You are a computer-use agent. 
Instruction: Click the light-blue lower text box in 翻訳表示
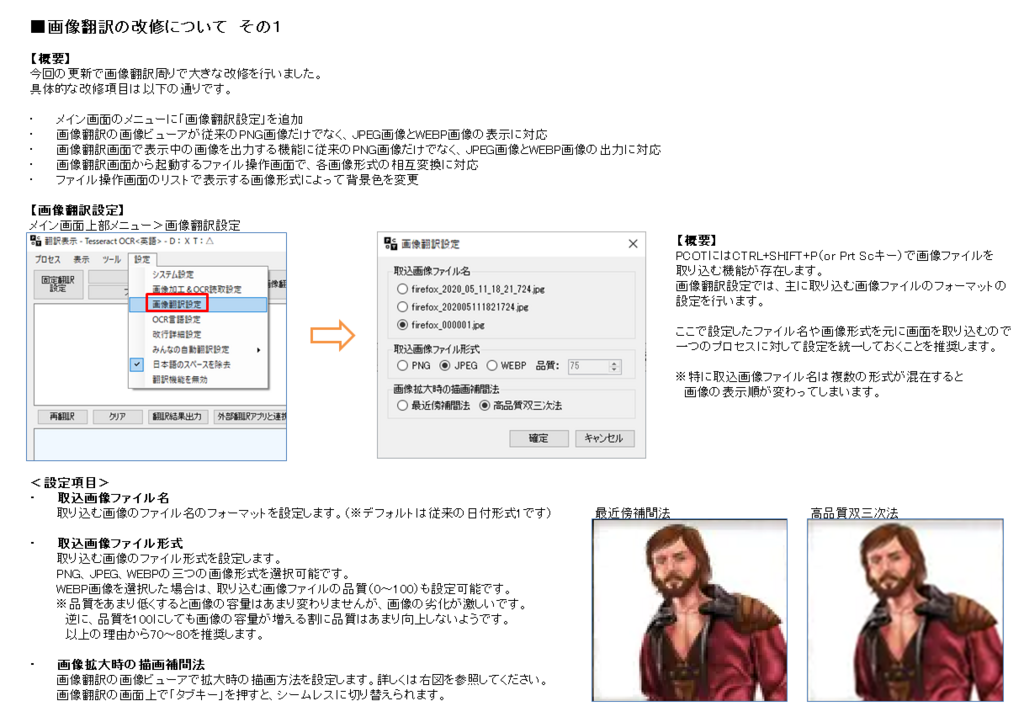point(160,444)
